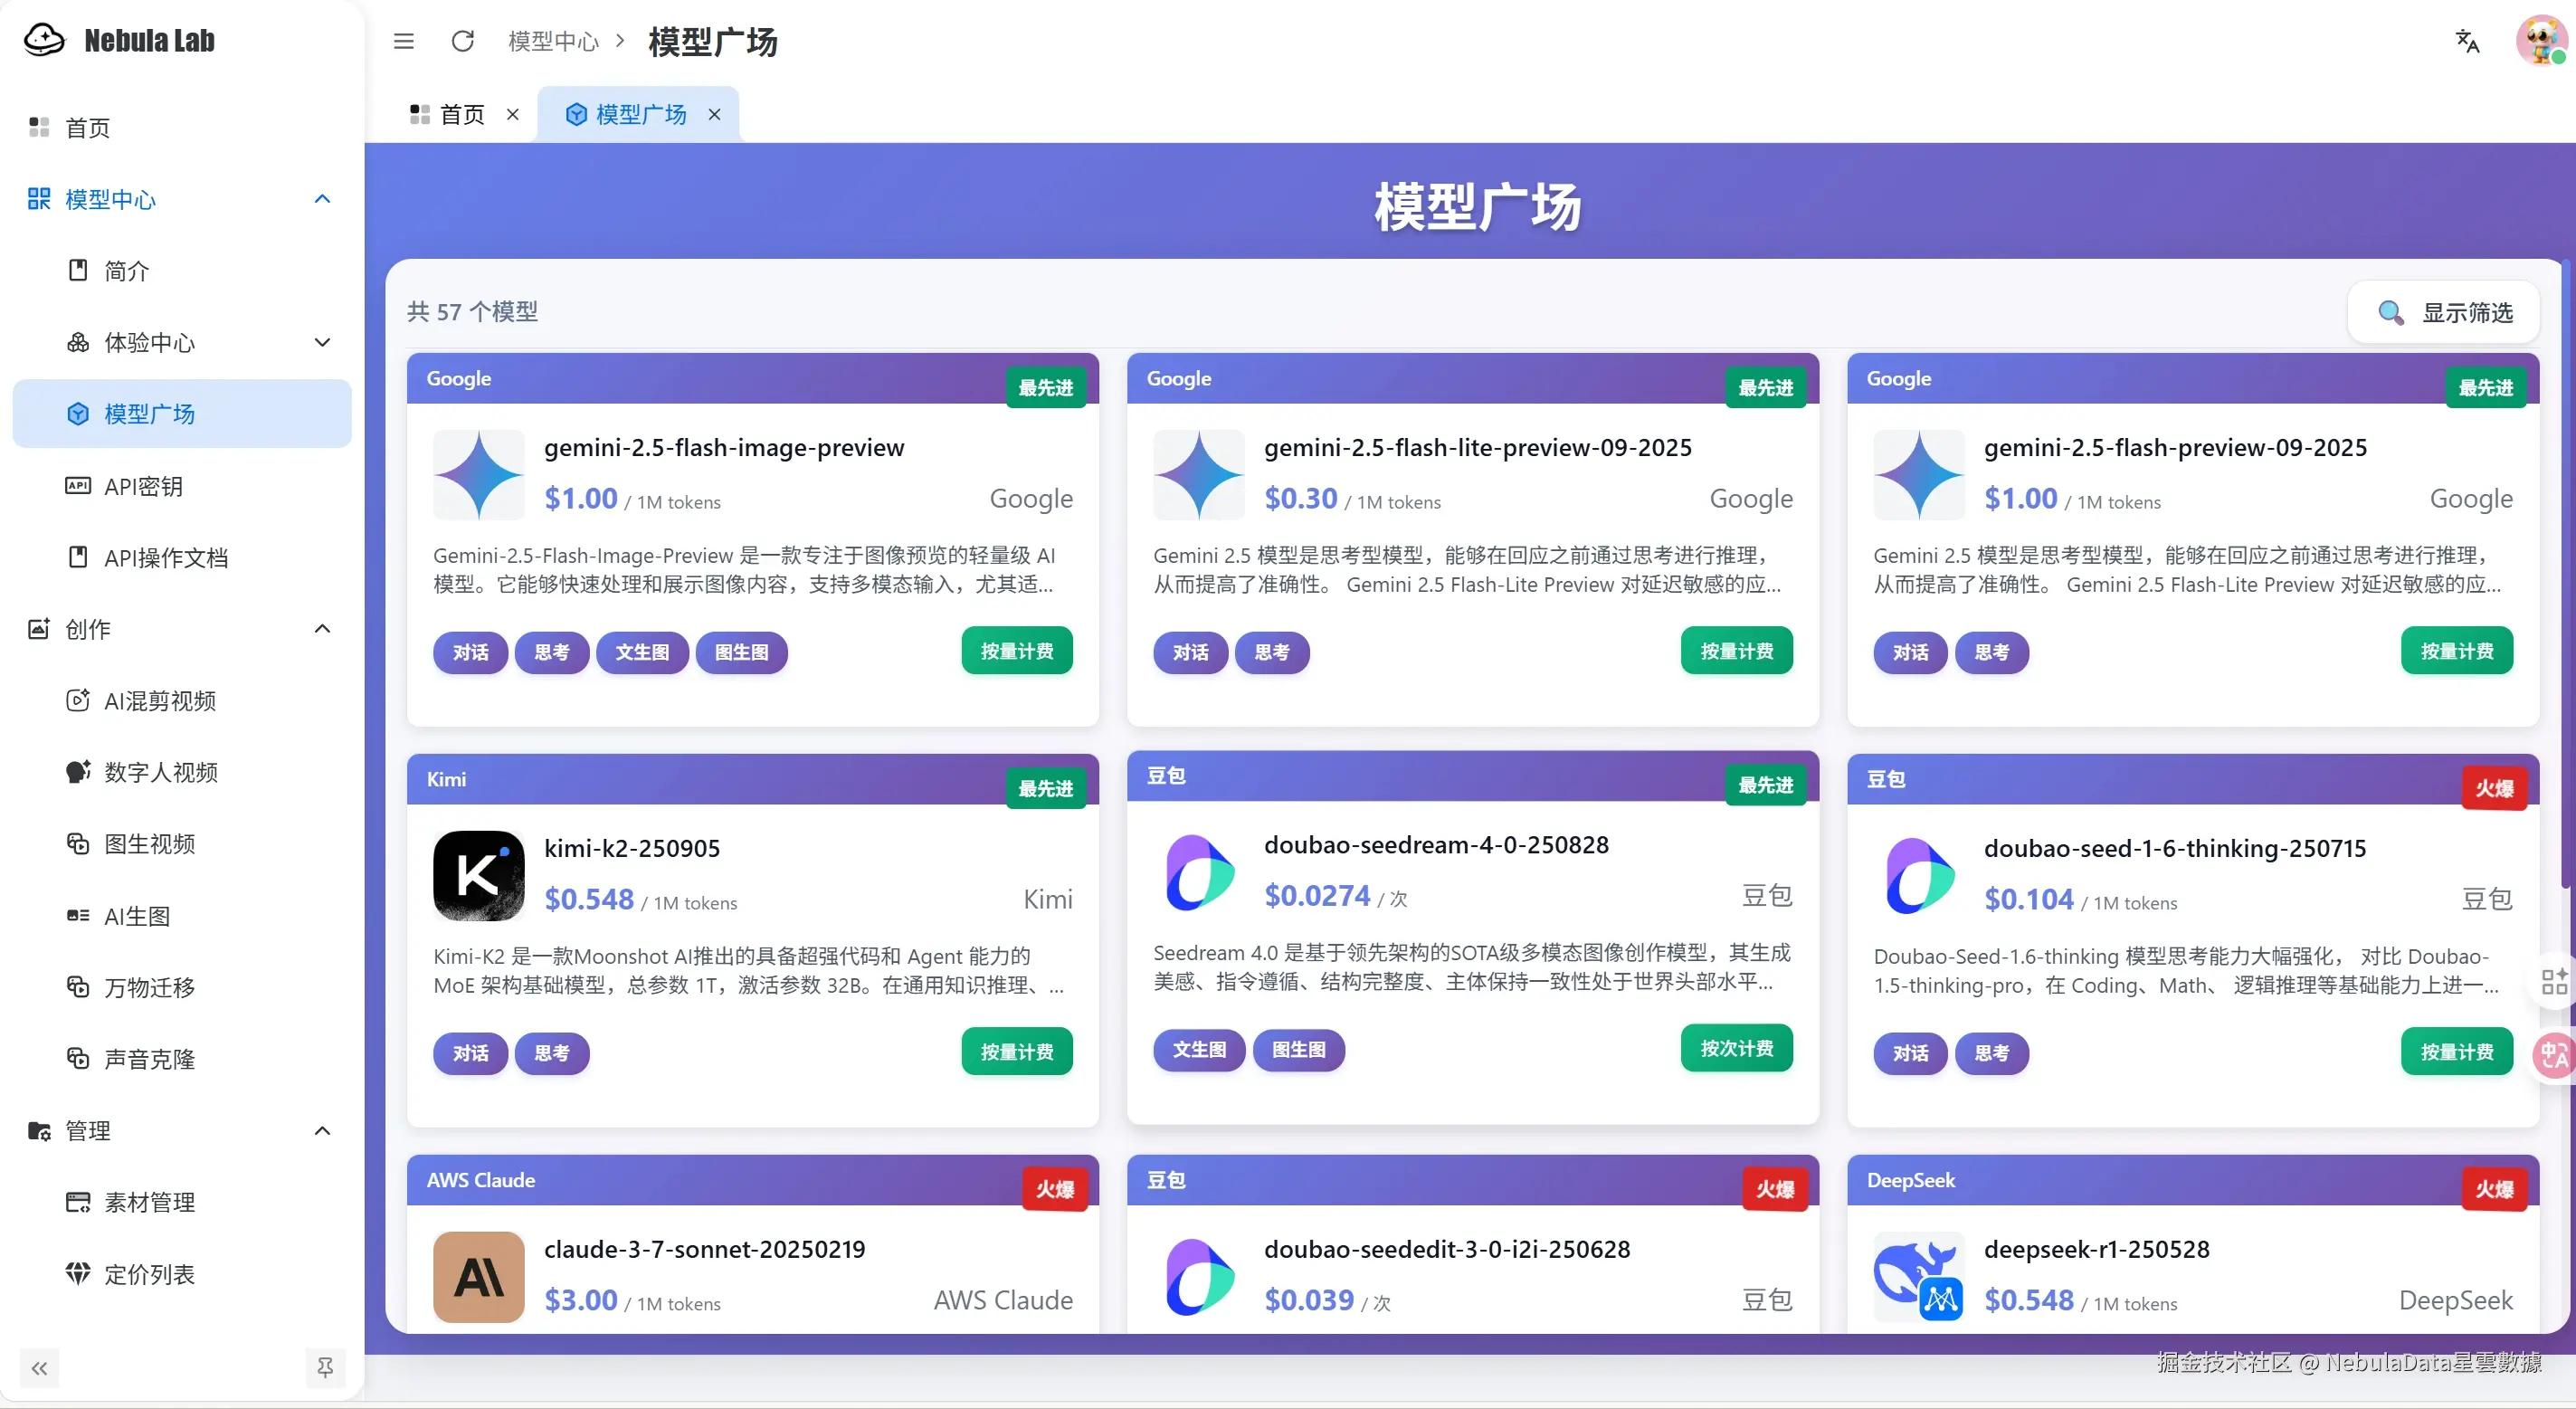Click 按次计费 button on doubao-seedream card

point(1736,1048)
